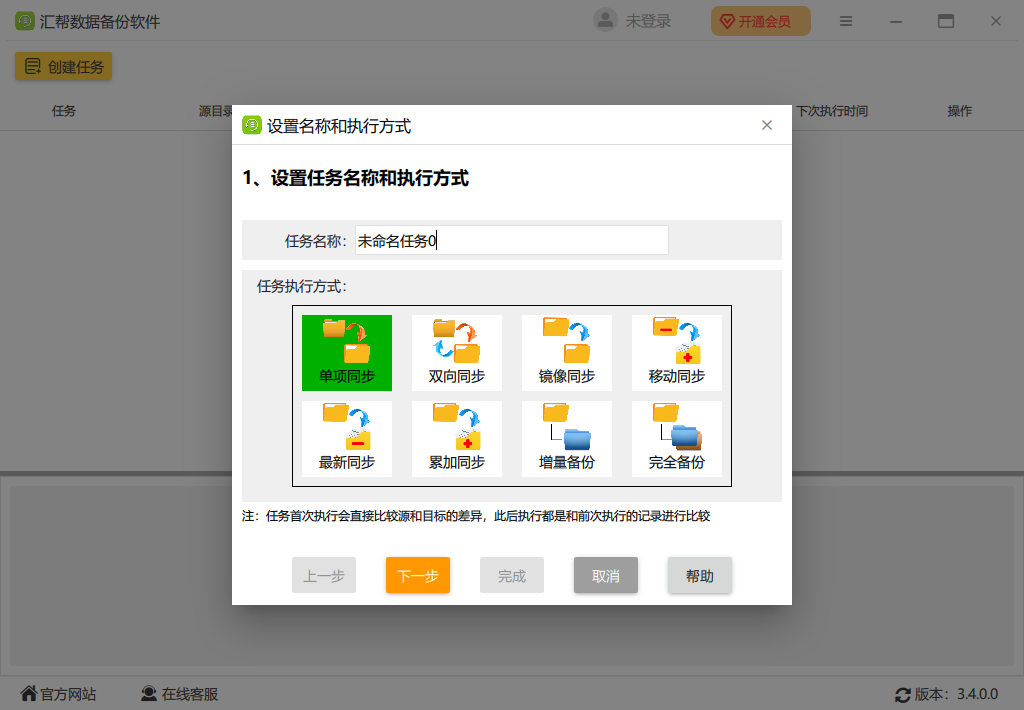The width and height of the screenshot is (1024, 710).
Task: Click the 开通会员 membership button
Action: click(760, 20)
